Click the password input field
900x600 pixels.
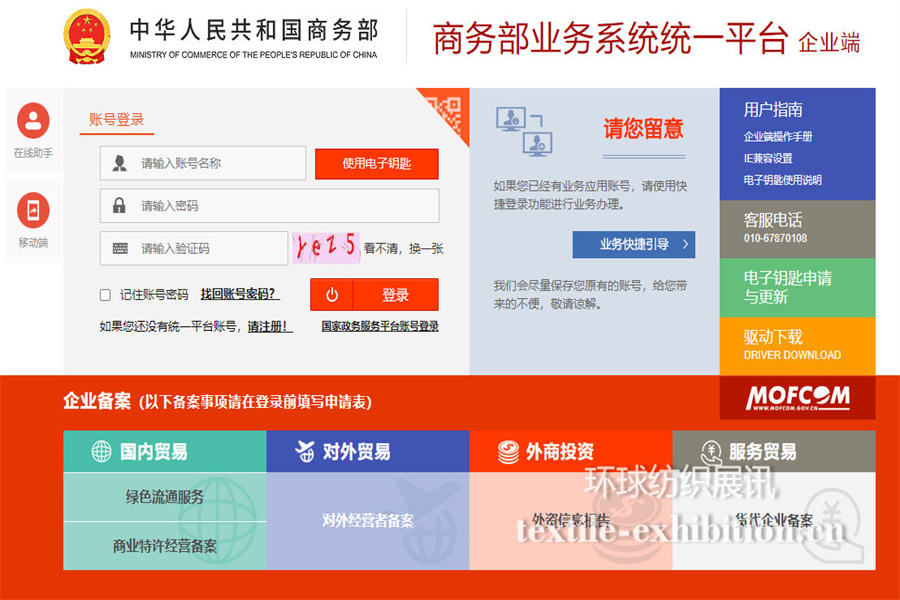click(x=280, y=206)
